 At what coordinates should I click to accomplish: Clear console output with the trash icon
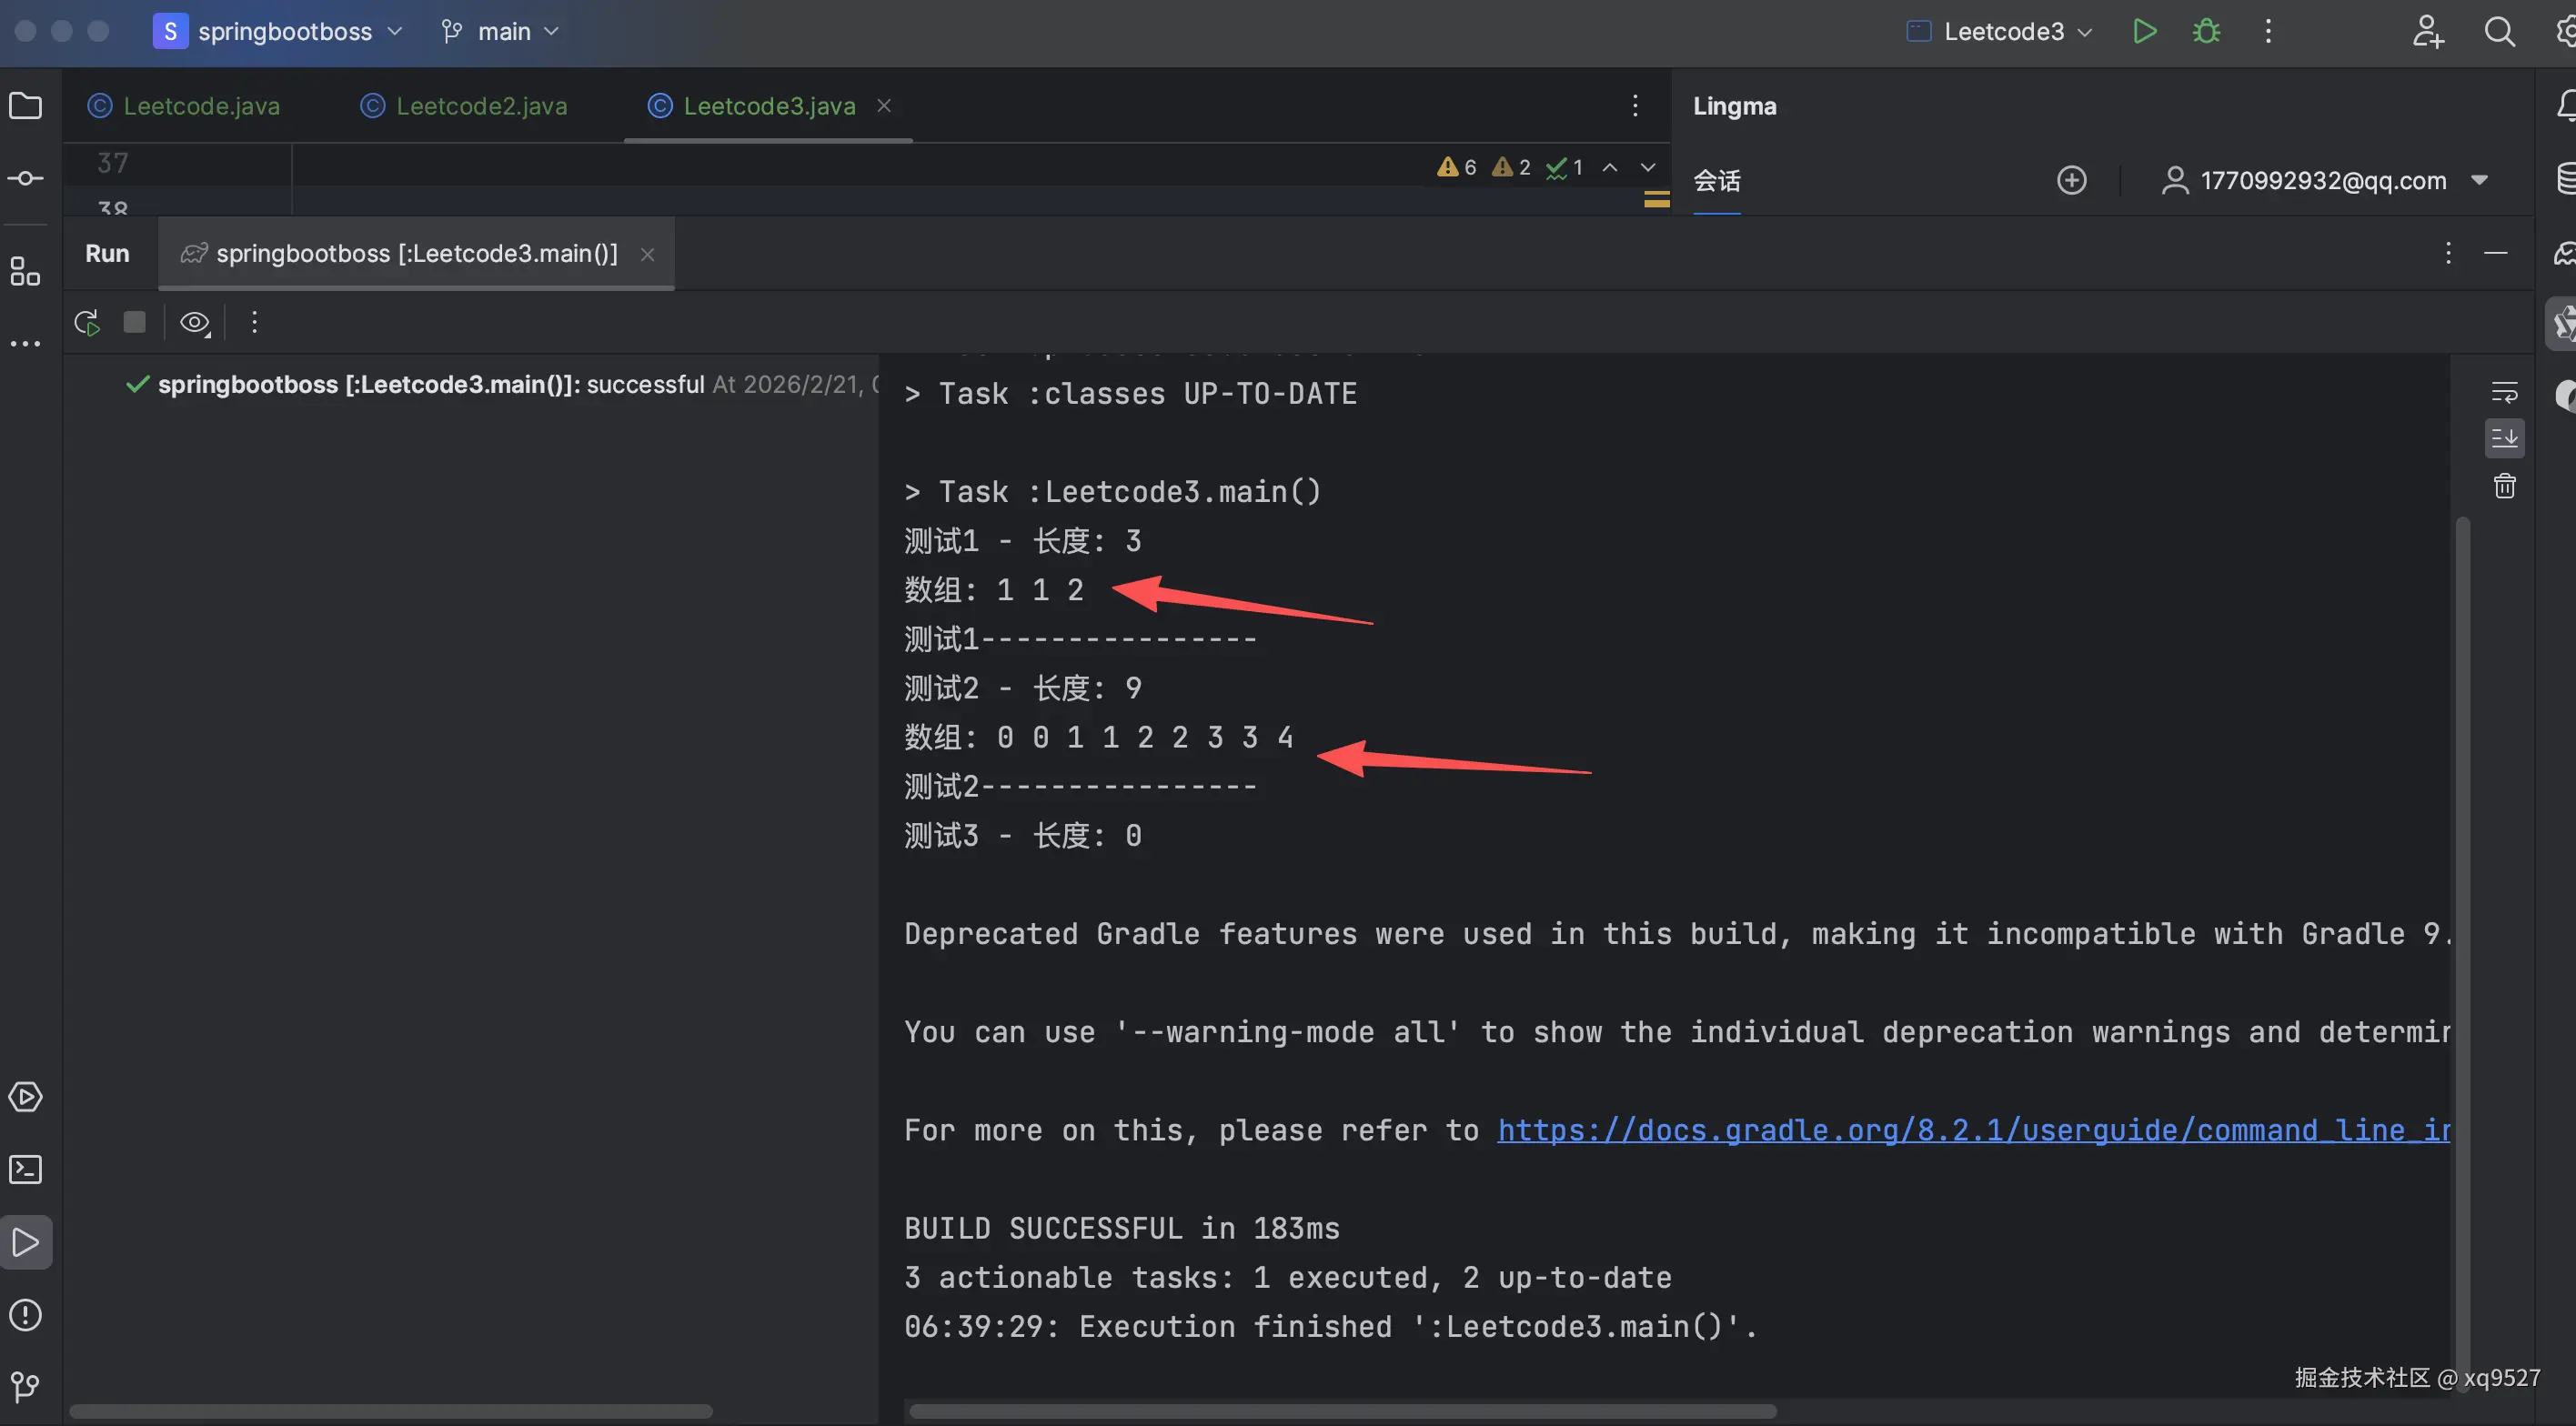pos(2504,486)
